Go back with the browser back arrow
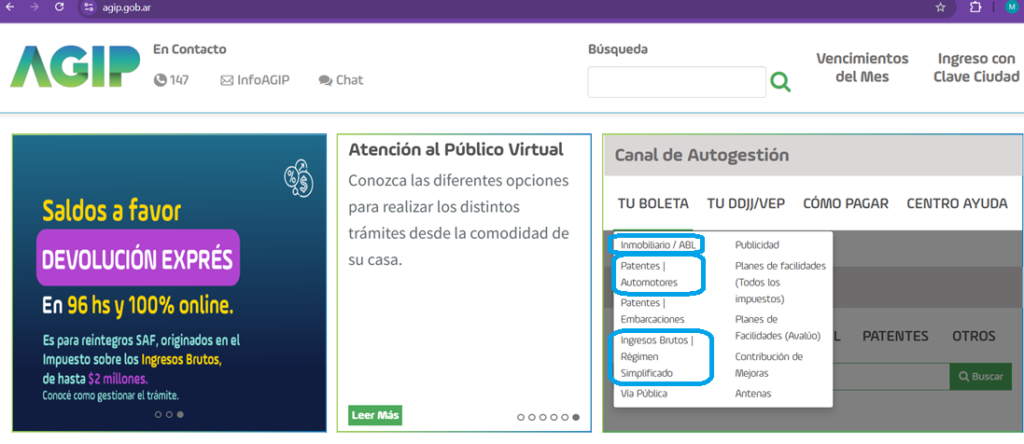The image size is (1024, 444). (11, 7)
